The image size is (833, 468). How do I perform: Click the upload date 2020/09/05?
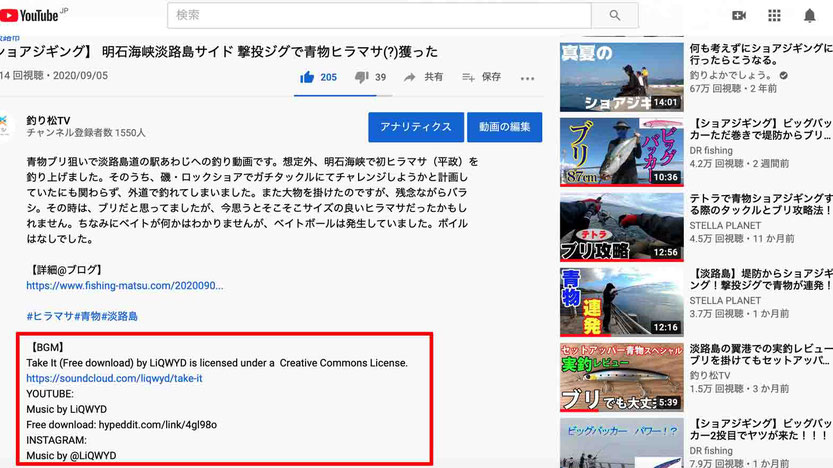coord(80,75)
